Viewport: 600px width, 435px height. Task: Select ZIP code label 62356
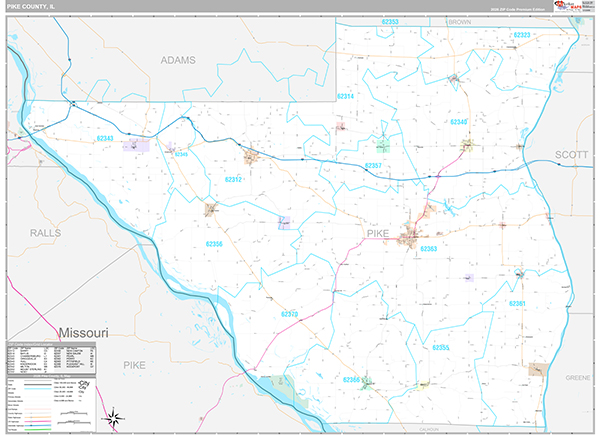point(214,243)
